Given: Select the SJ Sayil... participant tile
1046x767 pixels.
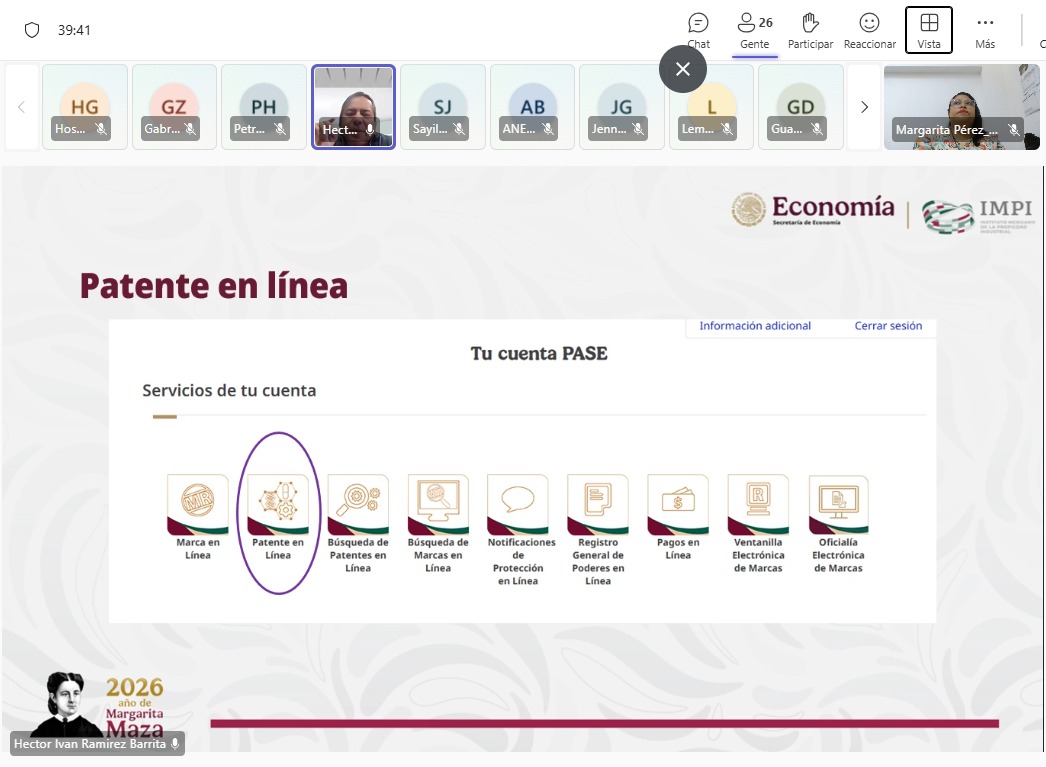Looking at the screenshot, I should pos(443,107).
